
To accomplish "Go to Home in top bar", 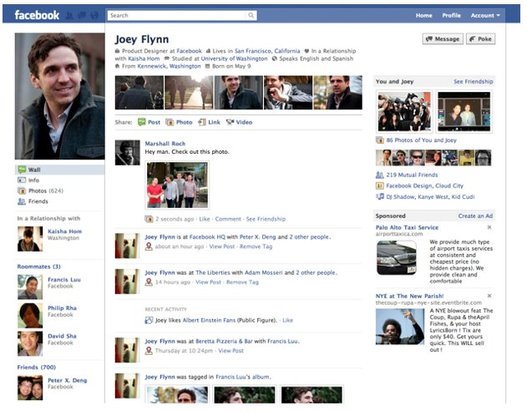I will point(424,15).
